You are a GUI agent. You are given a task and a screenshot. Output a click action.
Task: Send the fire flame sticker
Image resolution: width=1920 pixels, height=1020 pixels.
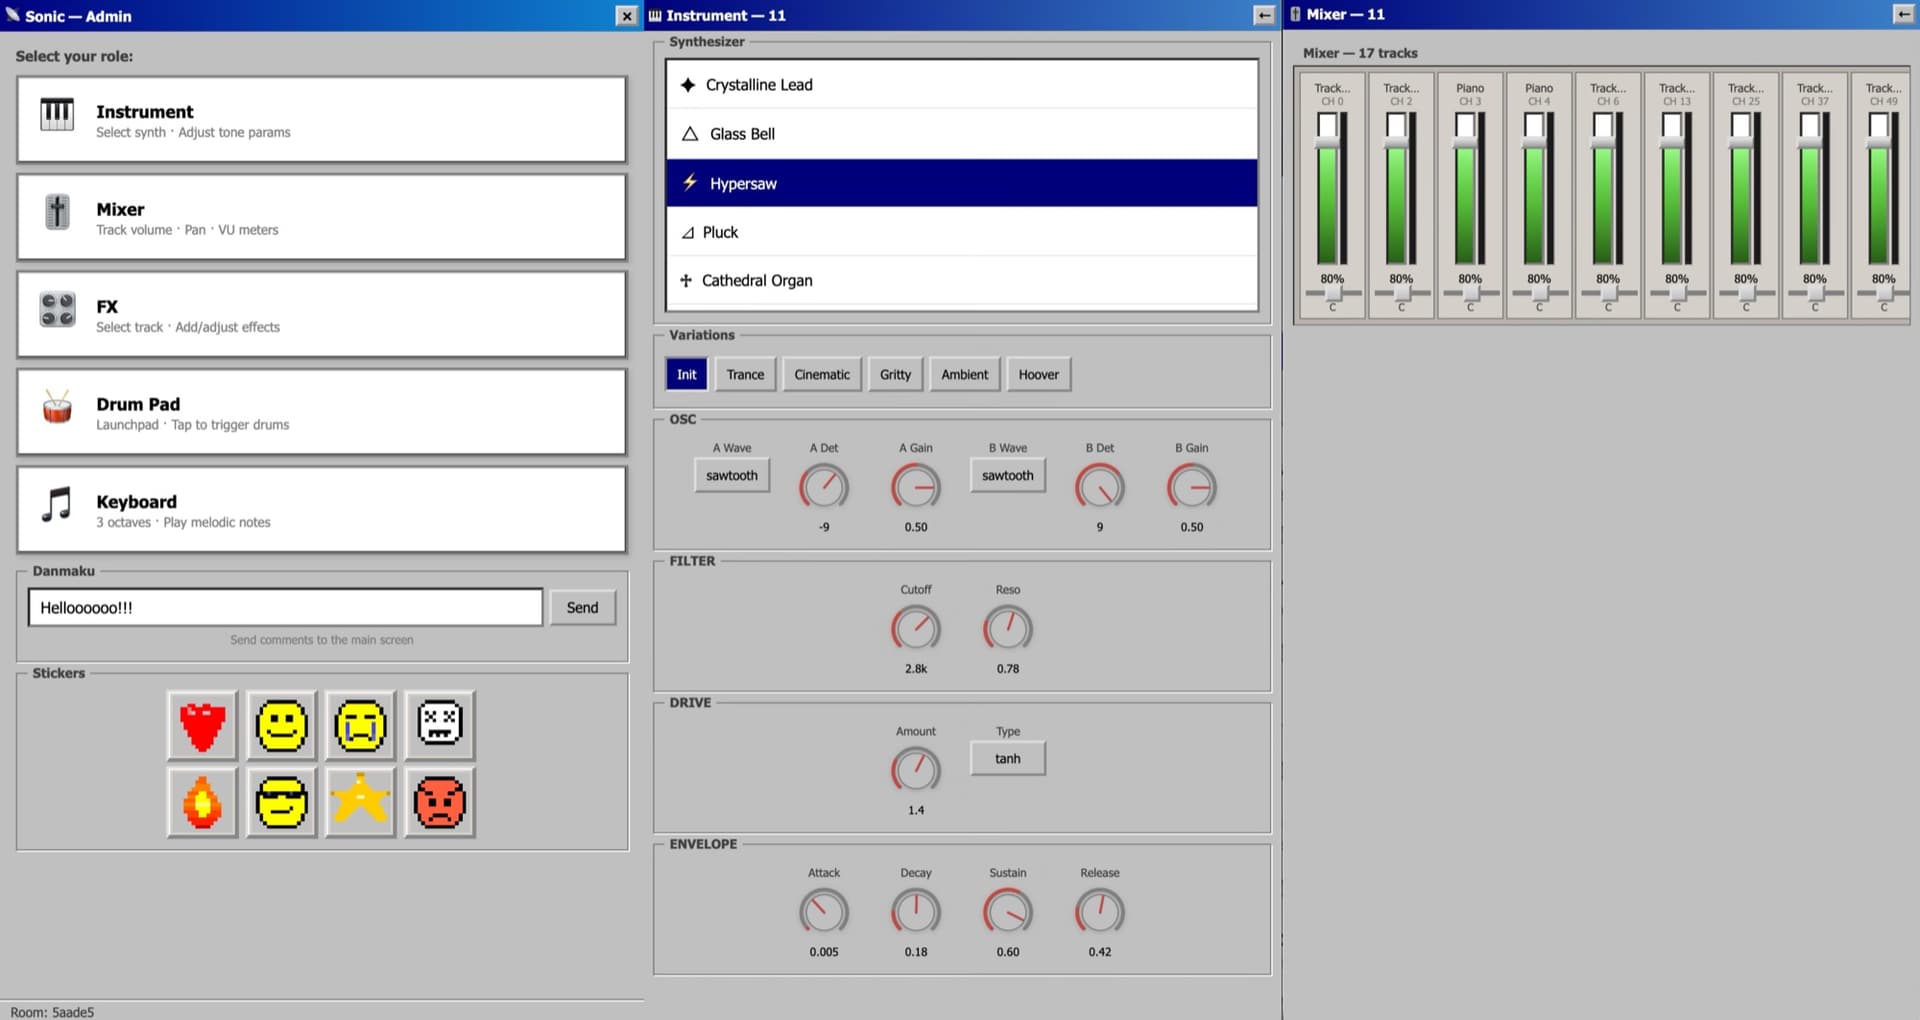coord(202,803)
